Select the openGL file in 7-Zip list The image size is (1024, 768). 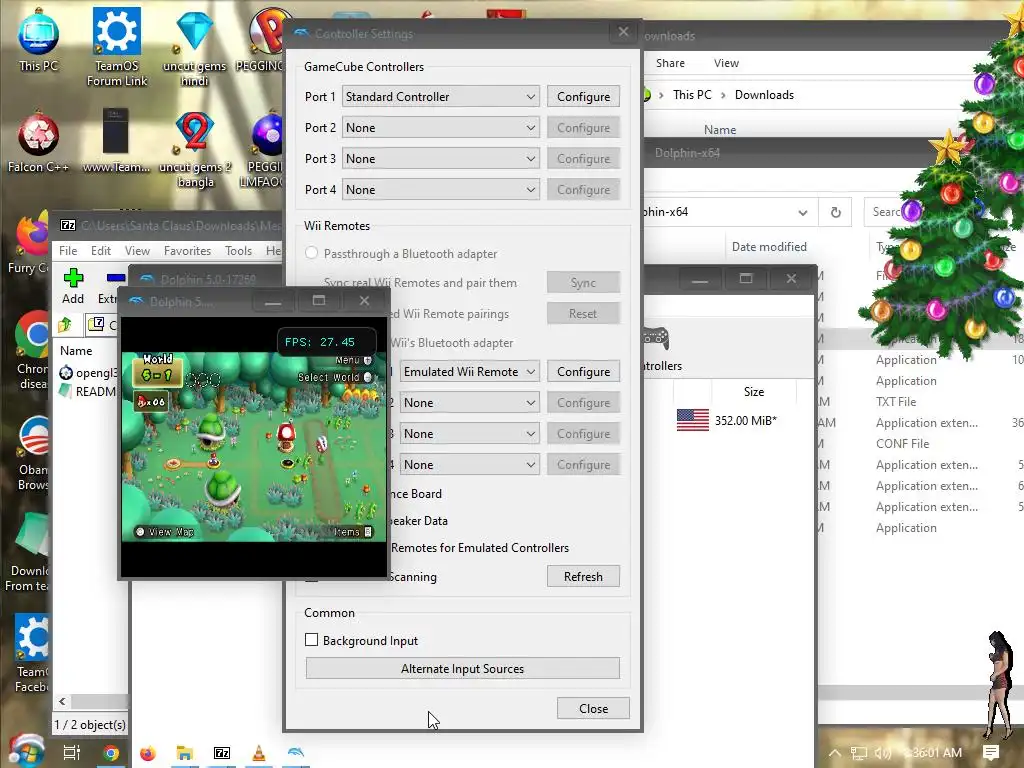[88, 373]
